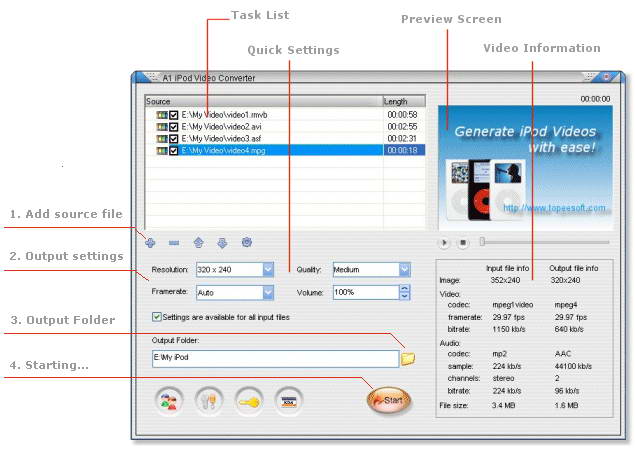The width and height of the screenshot is (635, 450).
Task: Open the tools wrench round icon
Action: 209,401
